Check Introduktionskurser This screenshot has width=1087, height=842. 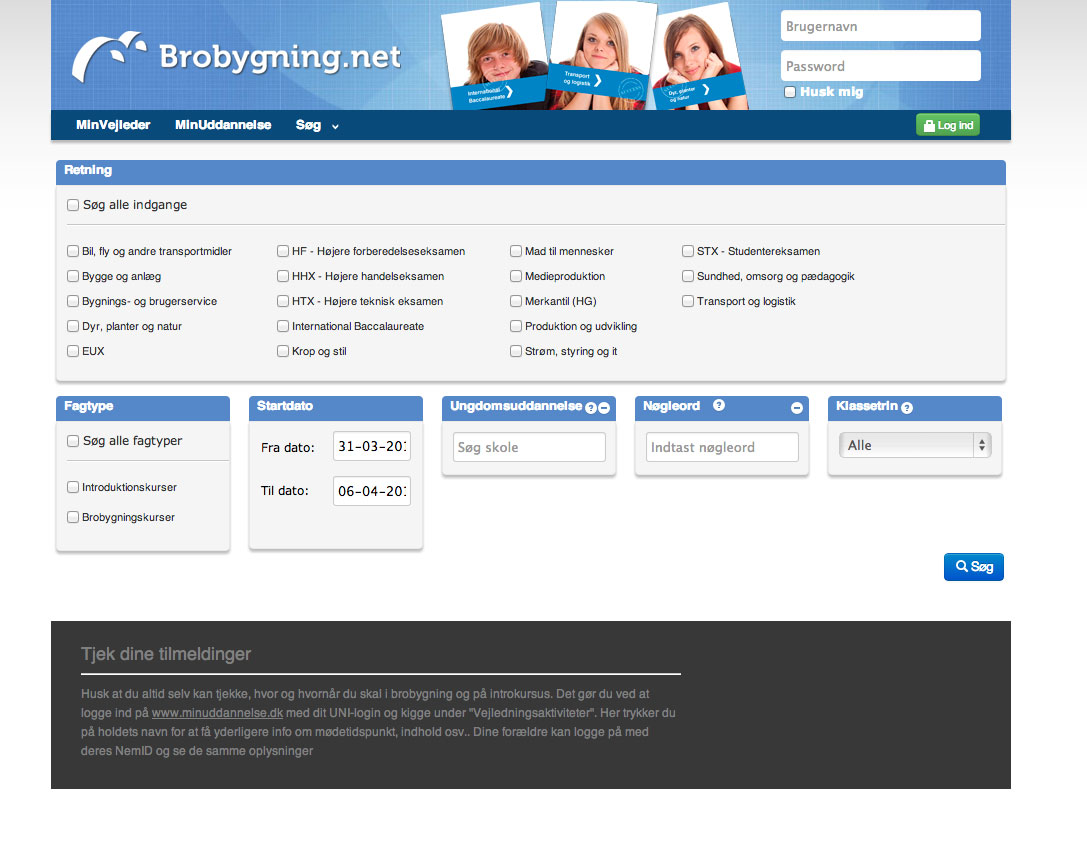73,487
